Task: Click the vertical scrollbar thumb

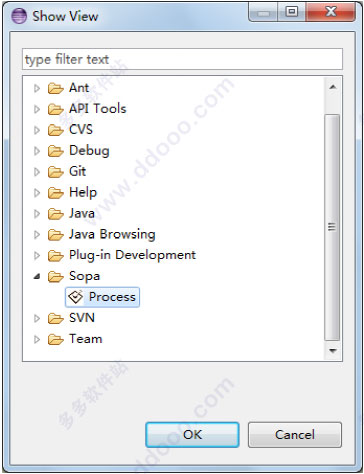Action: coord(332,228)
